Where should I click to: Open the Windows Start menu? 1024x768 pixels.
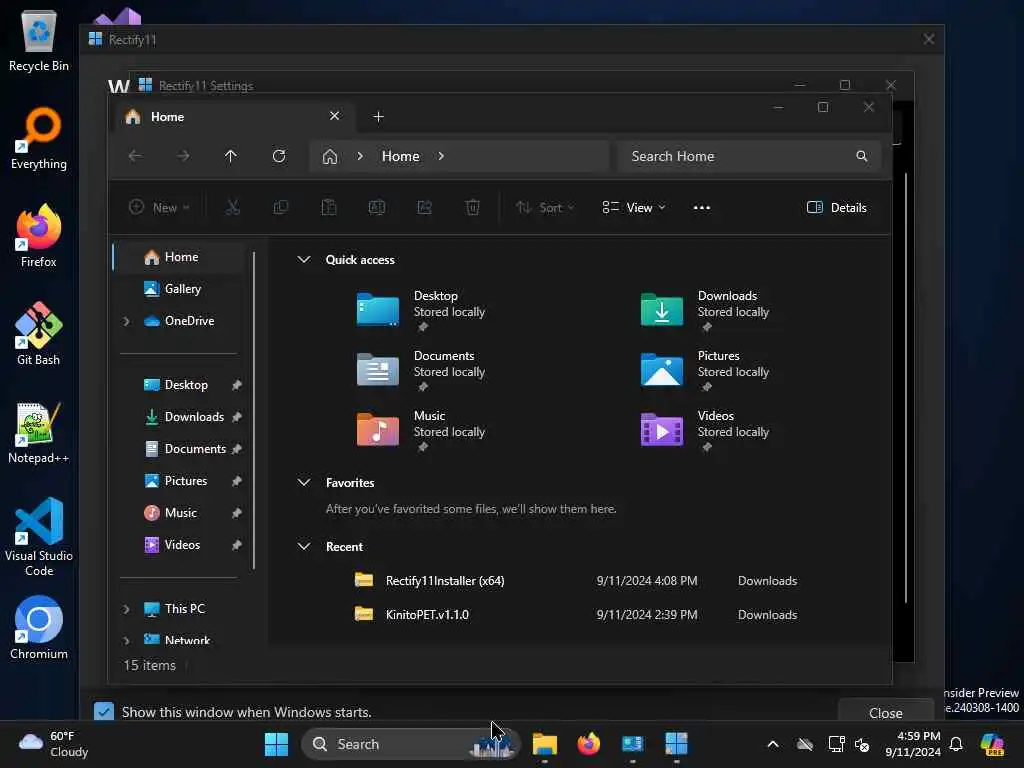point(276,744)
